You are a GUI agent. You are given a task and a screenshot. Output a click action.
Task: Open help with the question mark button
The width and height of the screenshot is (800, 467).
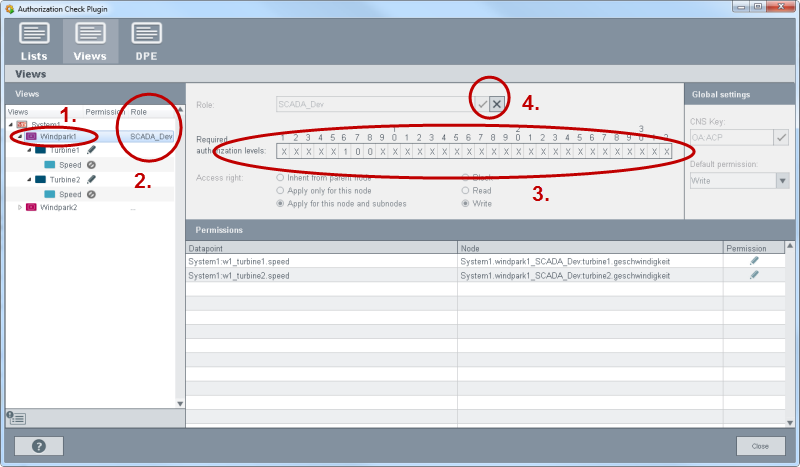pyautogui.click(x=39, y=446)
